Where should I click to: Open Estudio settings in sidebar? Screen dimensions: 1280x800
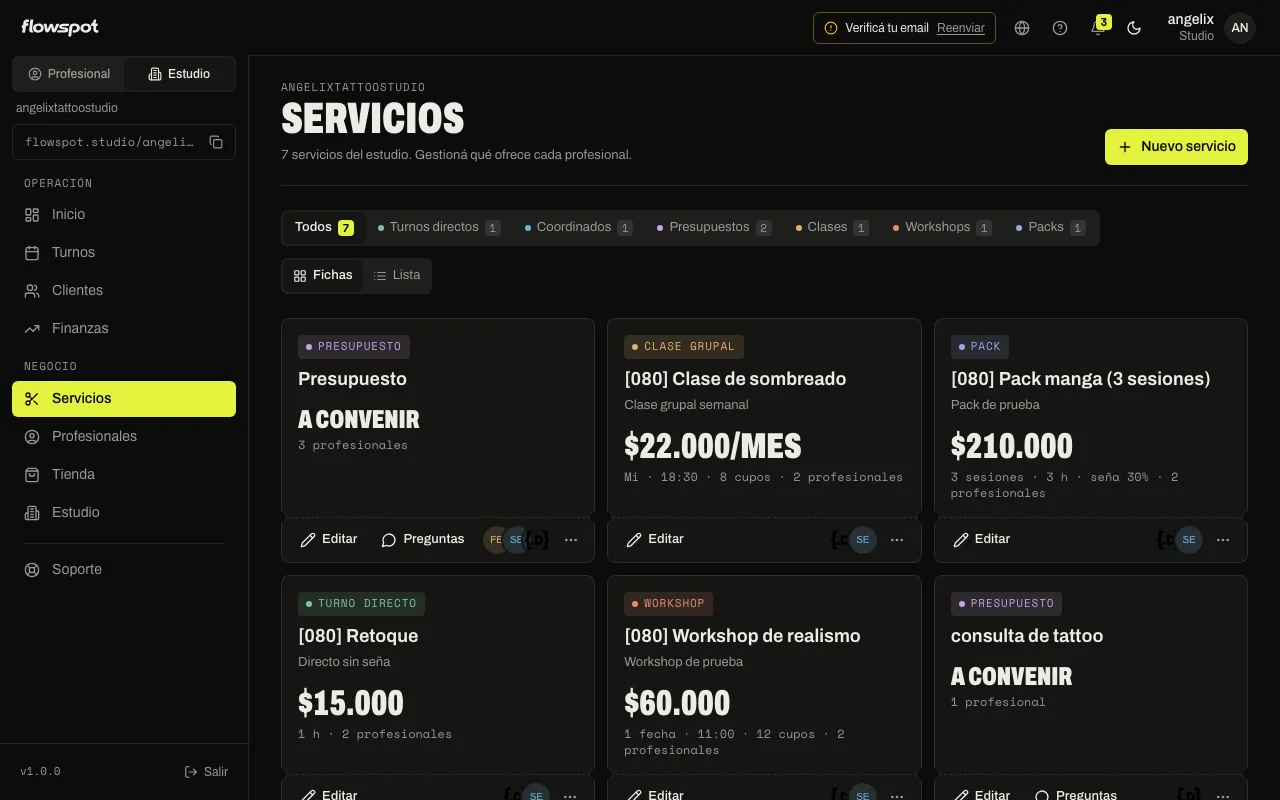tap(124, 513)
